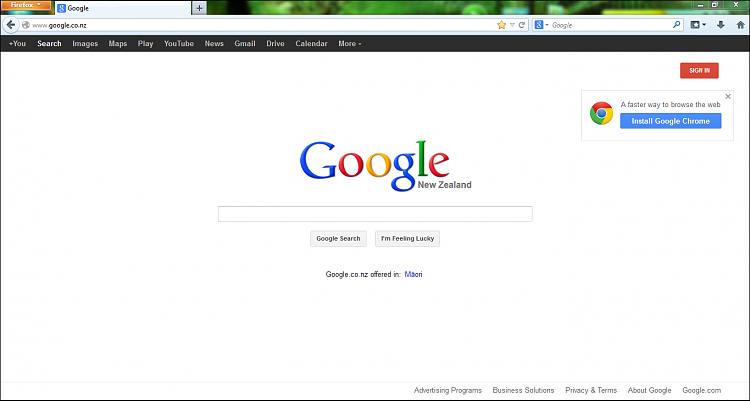The image size is (750, 401).
Task: Open the Firefox application menu button
Action: tap(26, 5)
